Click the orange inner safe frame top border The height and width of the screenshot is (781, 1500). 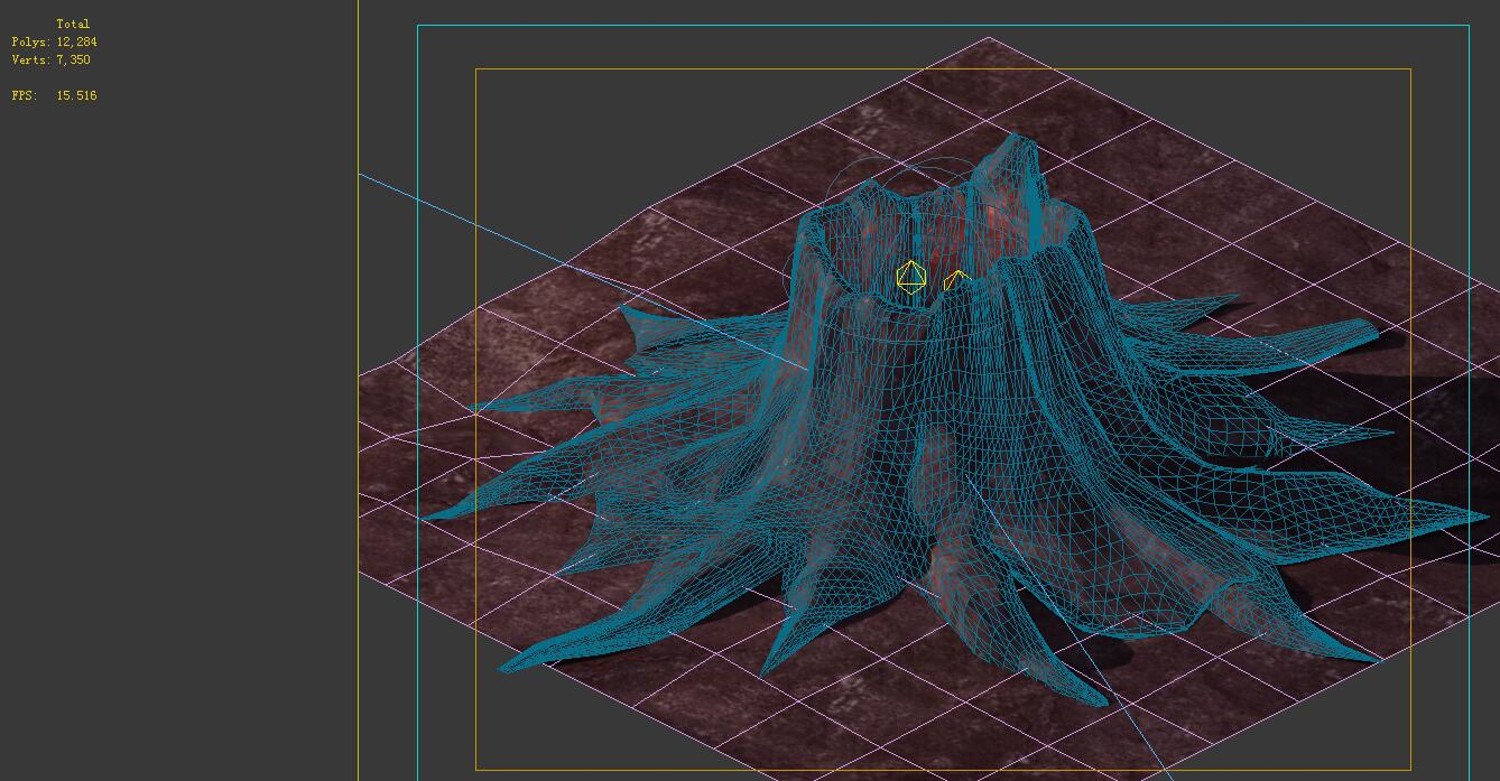pyautogui.click(x=943, y=69)
